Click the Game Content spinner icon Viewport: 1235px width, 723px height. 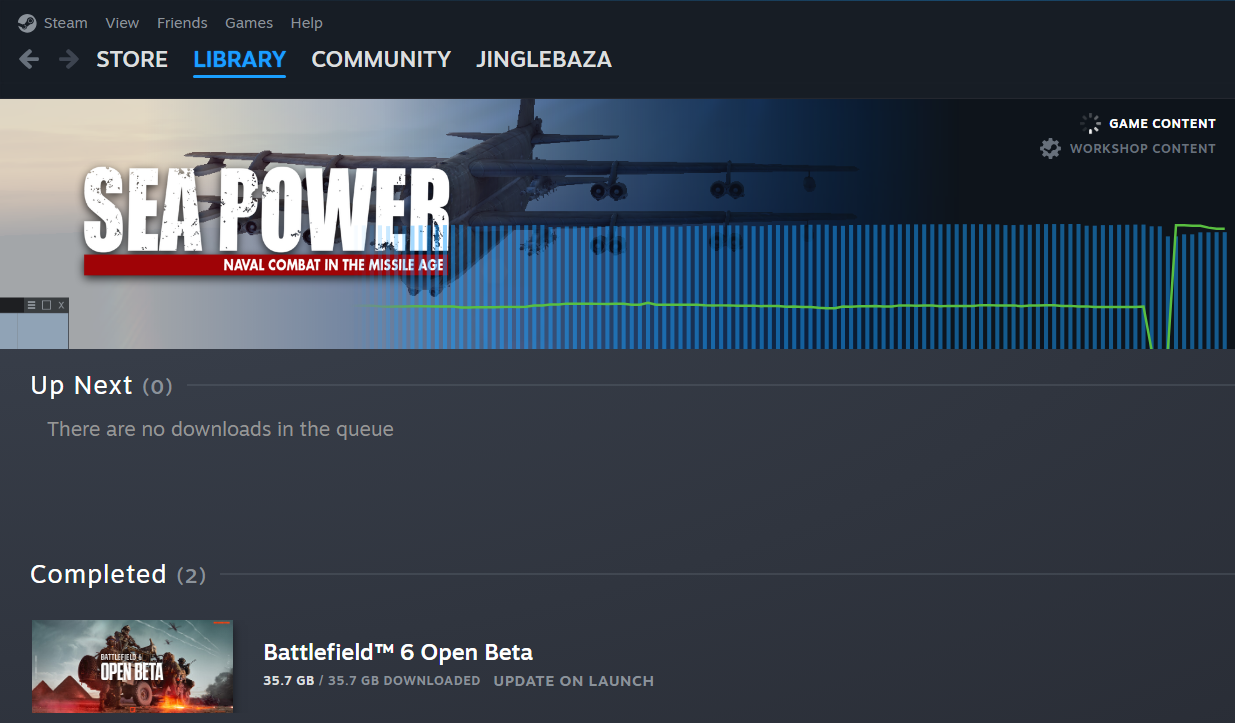1090,124
